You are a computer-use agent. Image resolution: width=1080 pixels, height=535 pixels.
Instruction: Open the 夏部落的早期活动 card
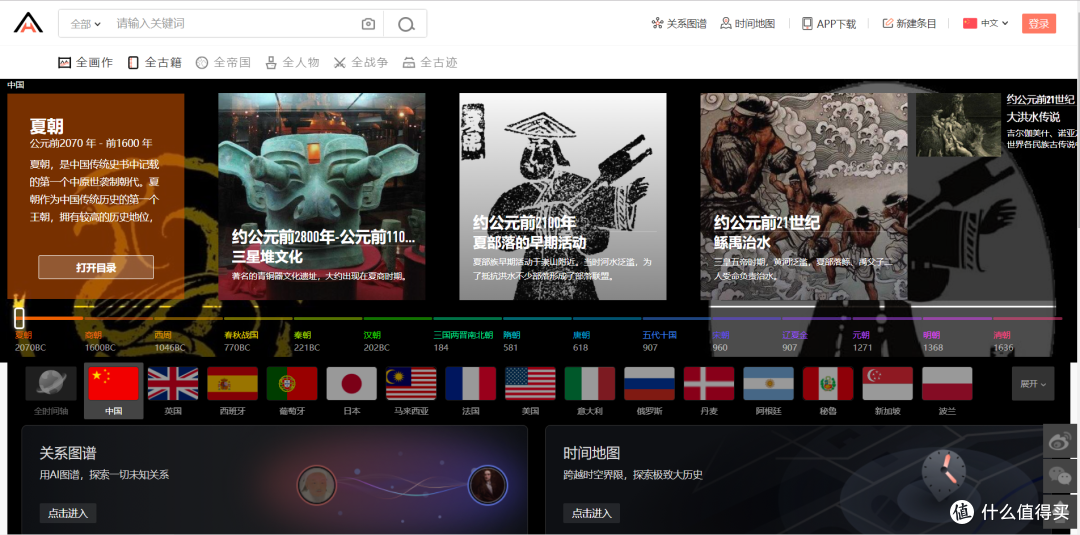563,196
